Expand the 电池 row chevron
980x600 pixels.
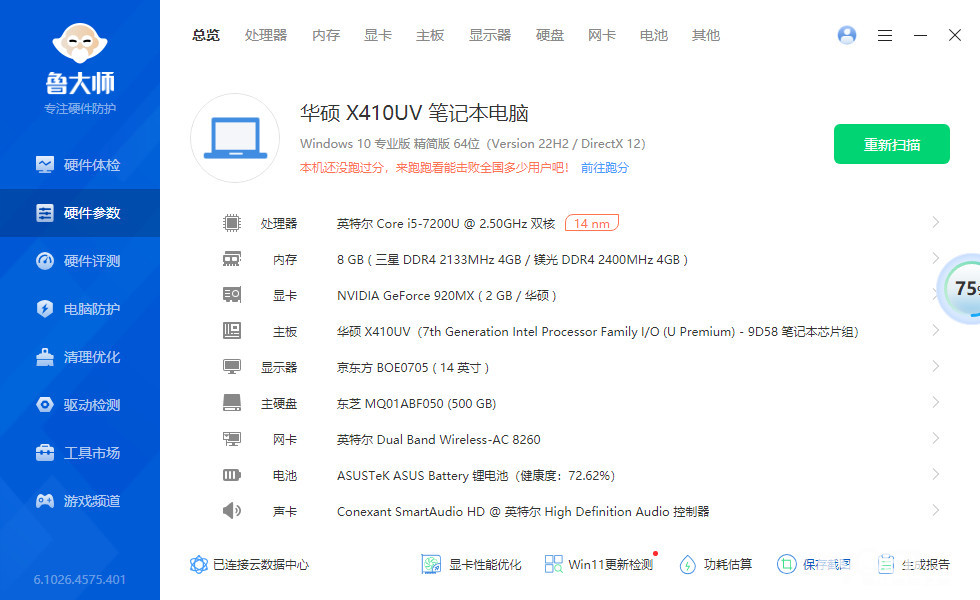(935, 475)
